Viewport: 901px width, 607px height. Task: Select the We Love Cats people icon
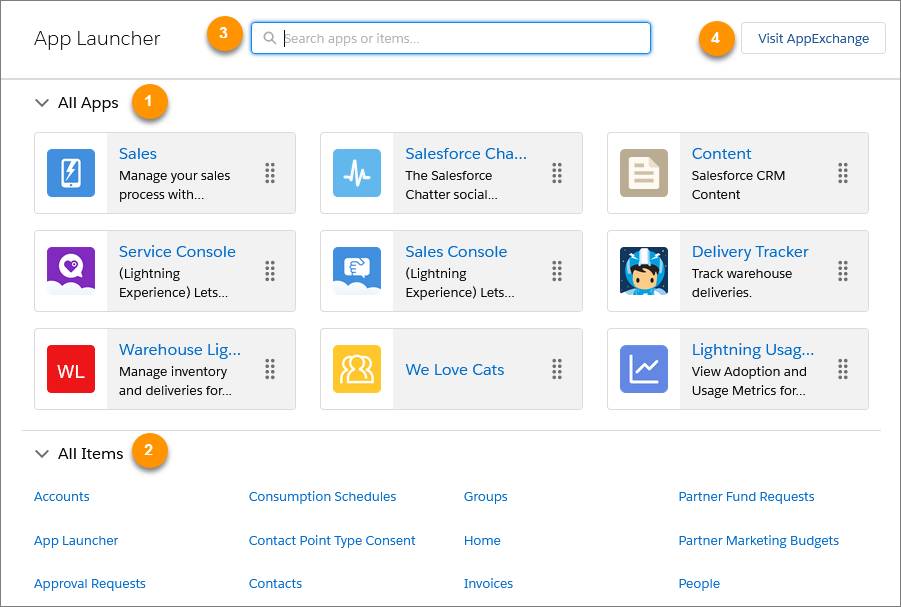click(357, 369)
